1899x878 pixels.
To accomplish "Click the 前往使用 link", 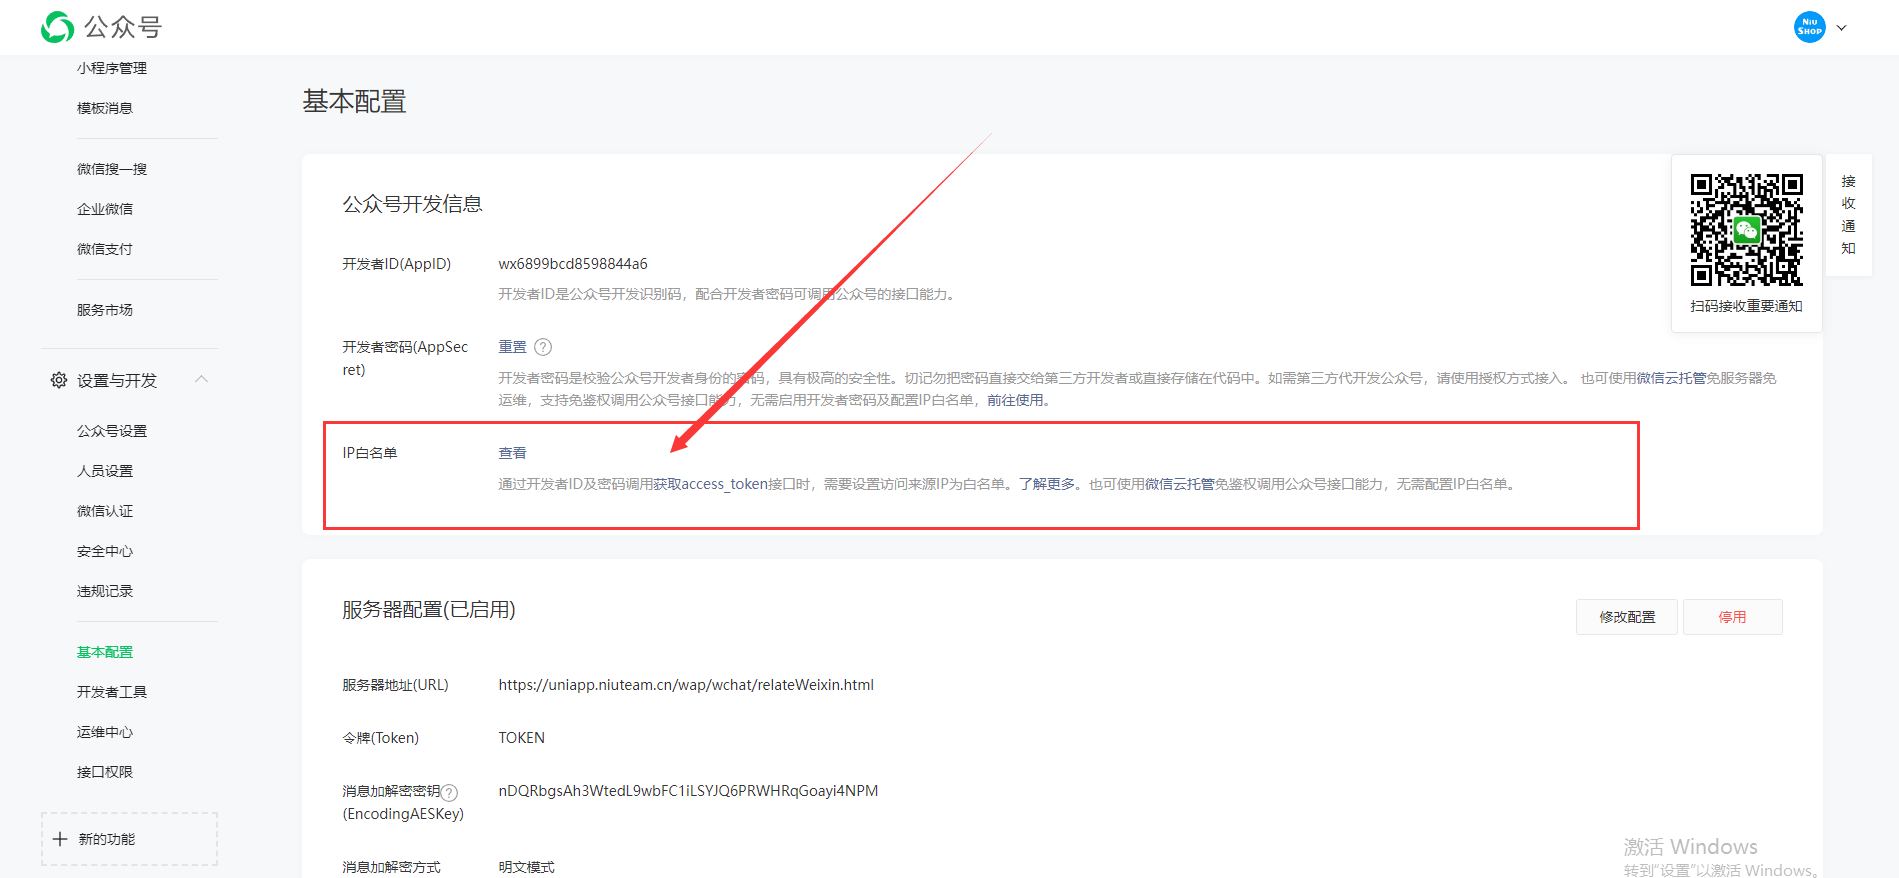I will (x=1017, y=400).
